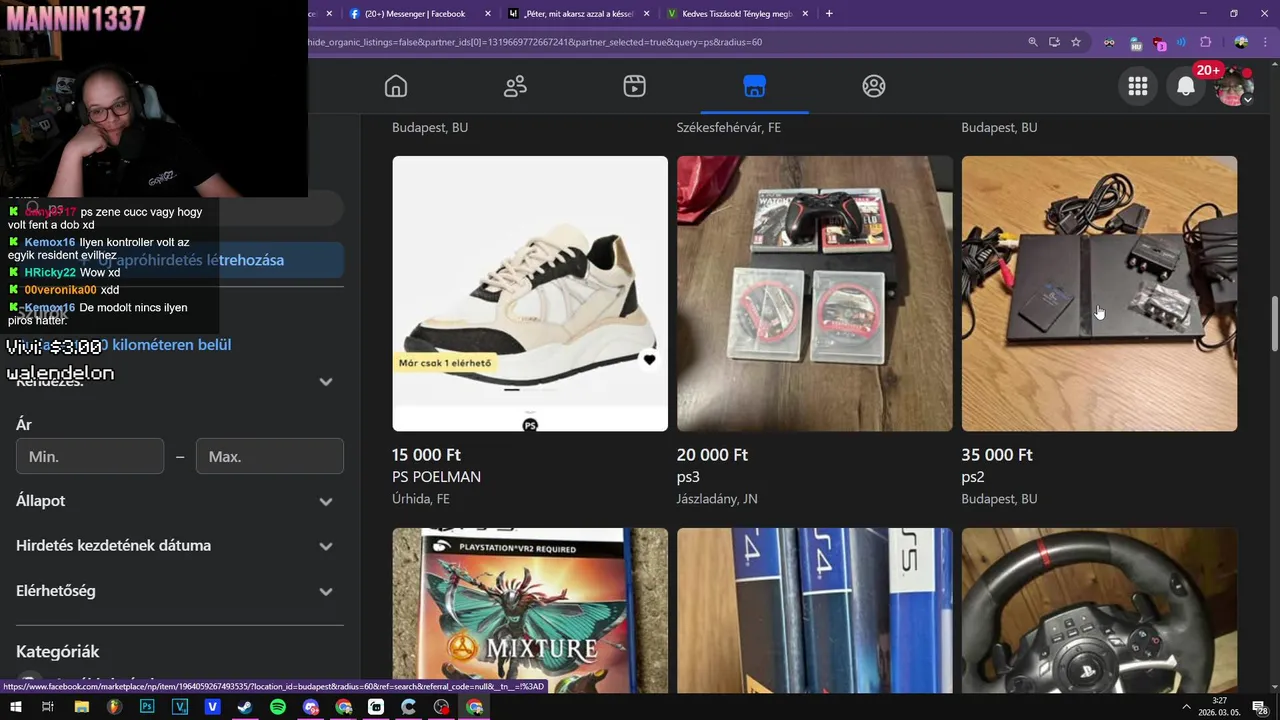The image size is (1280, 720).
Task: Click the "15 000 Ft" price
Action: coord(426,454)
